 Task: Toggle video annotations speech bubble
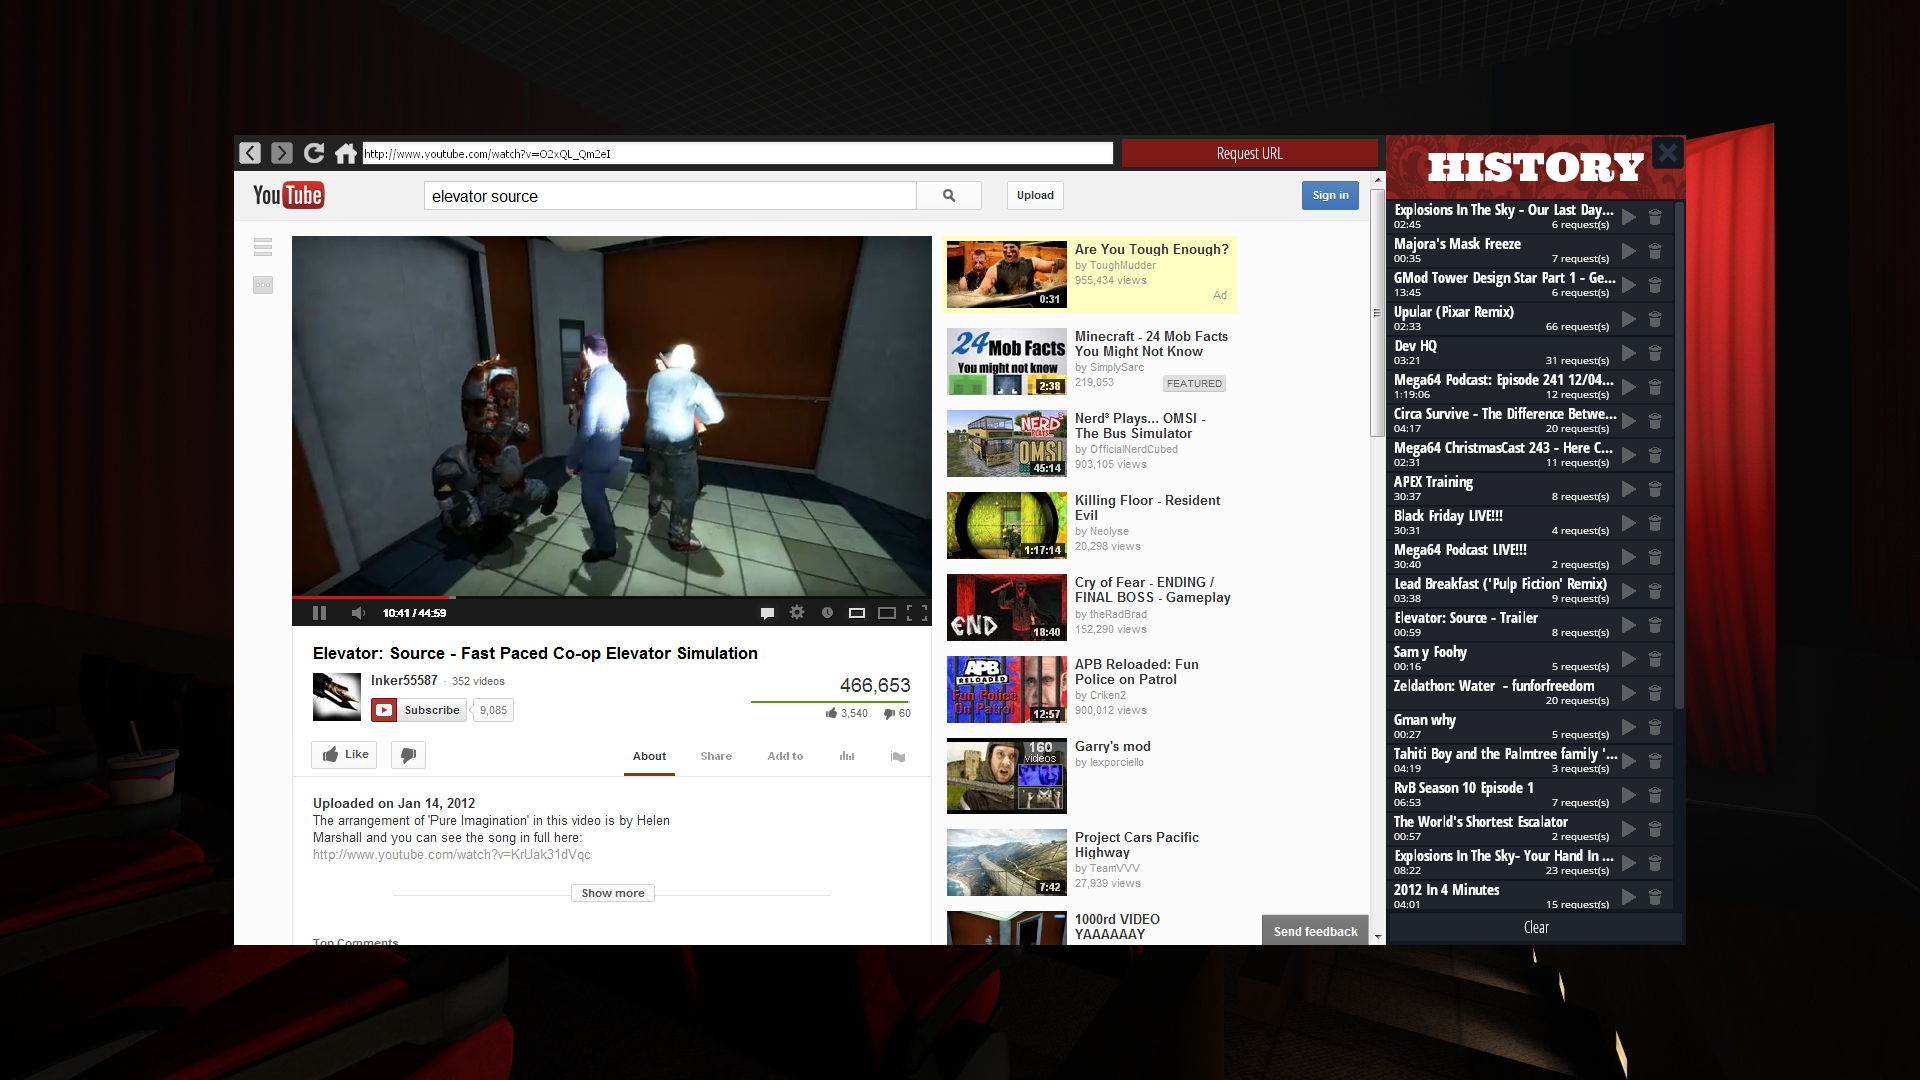pos(767,613)
